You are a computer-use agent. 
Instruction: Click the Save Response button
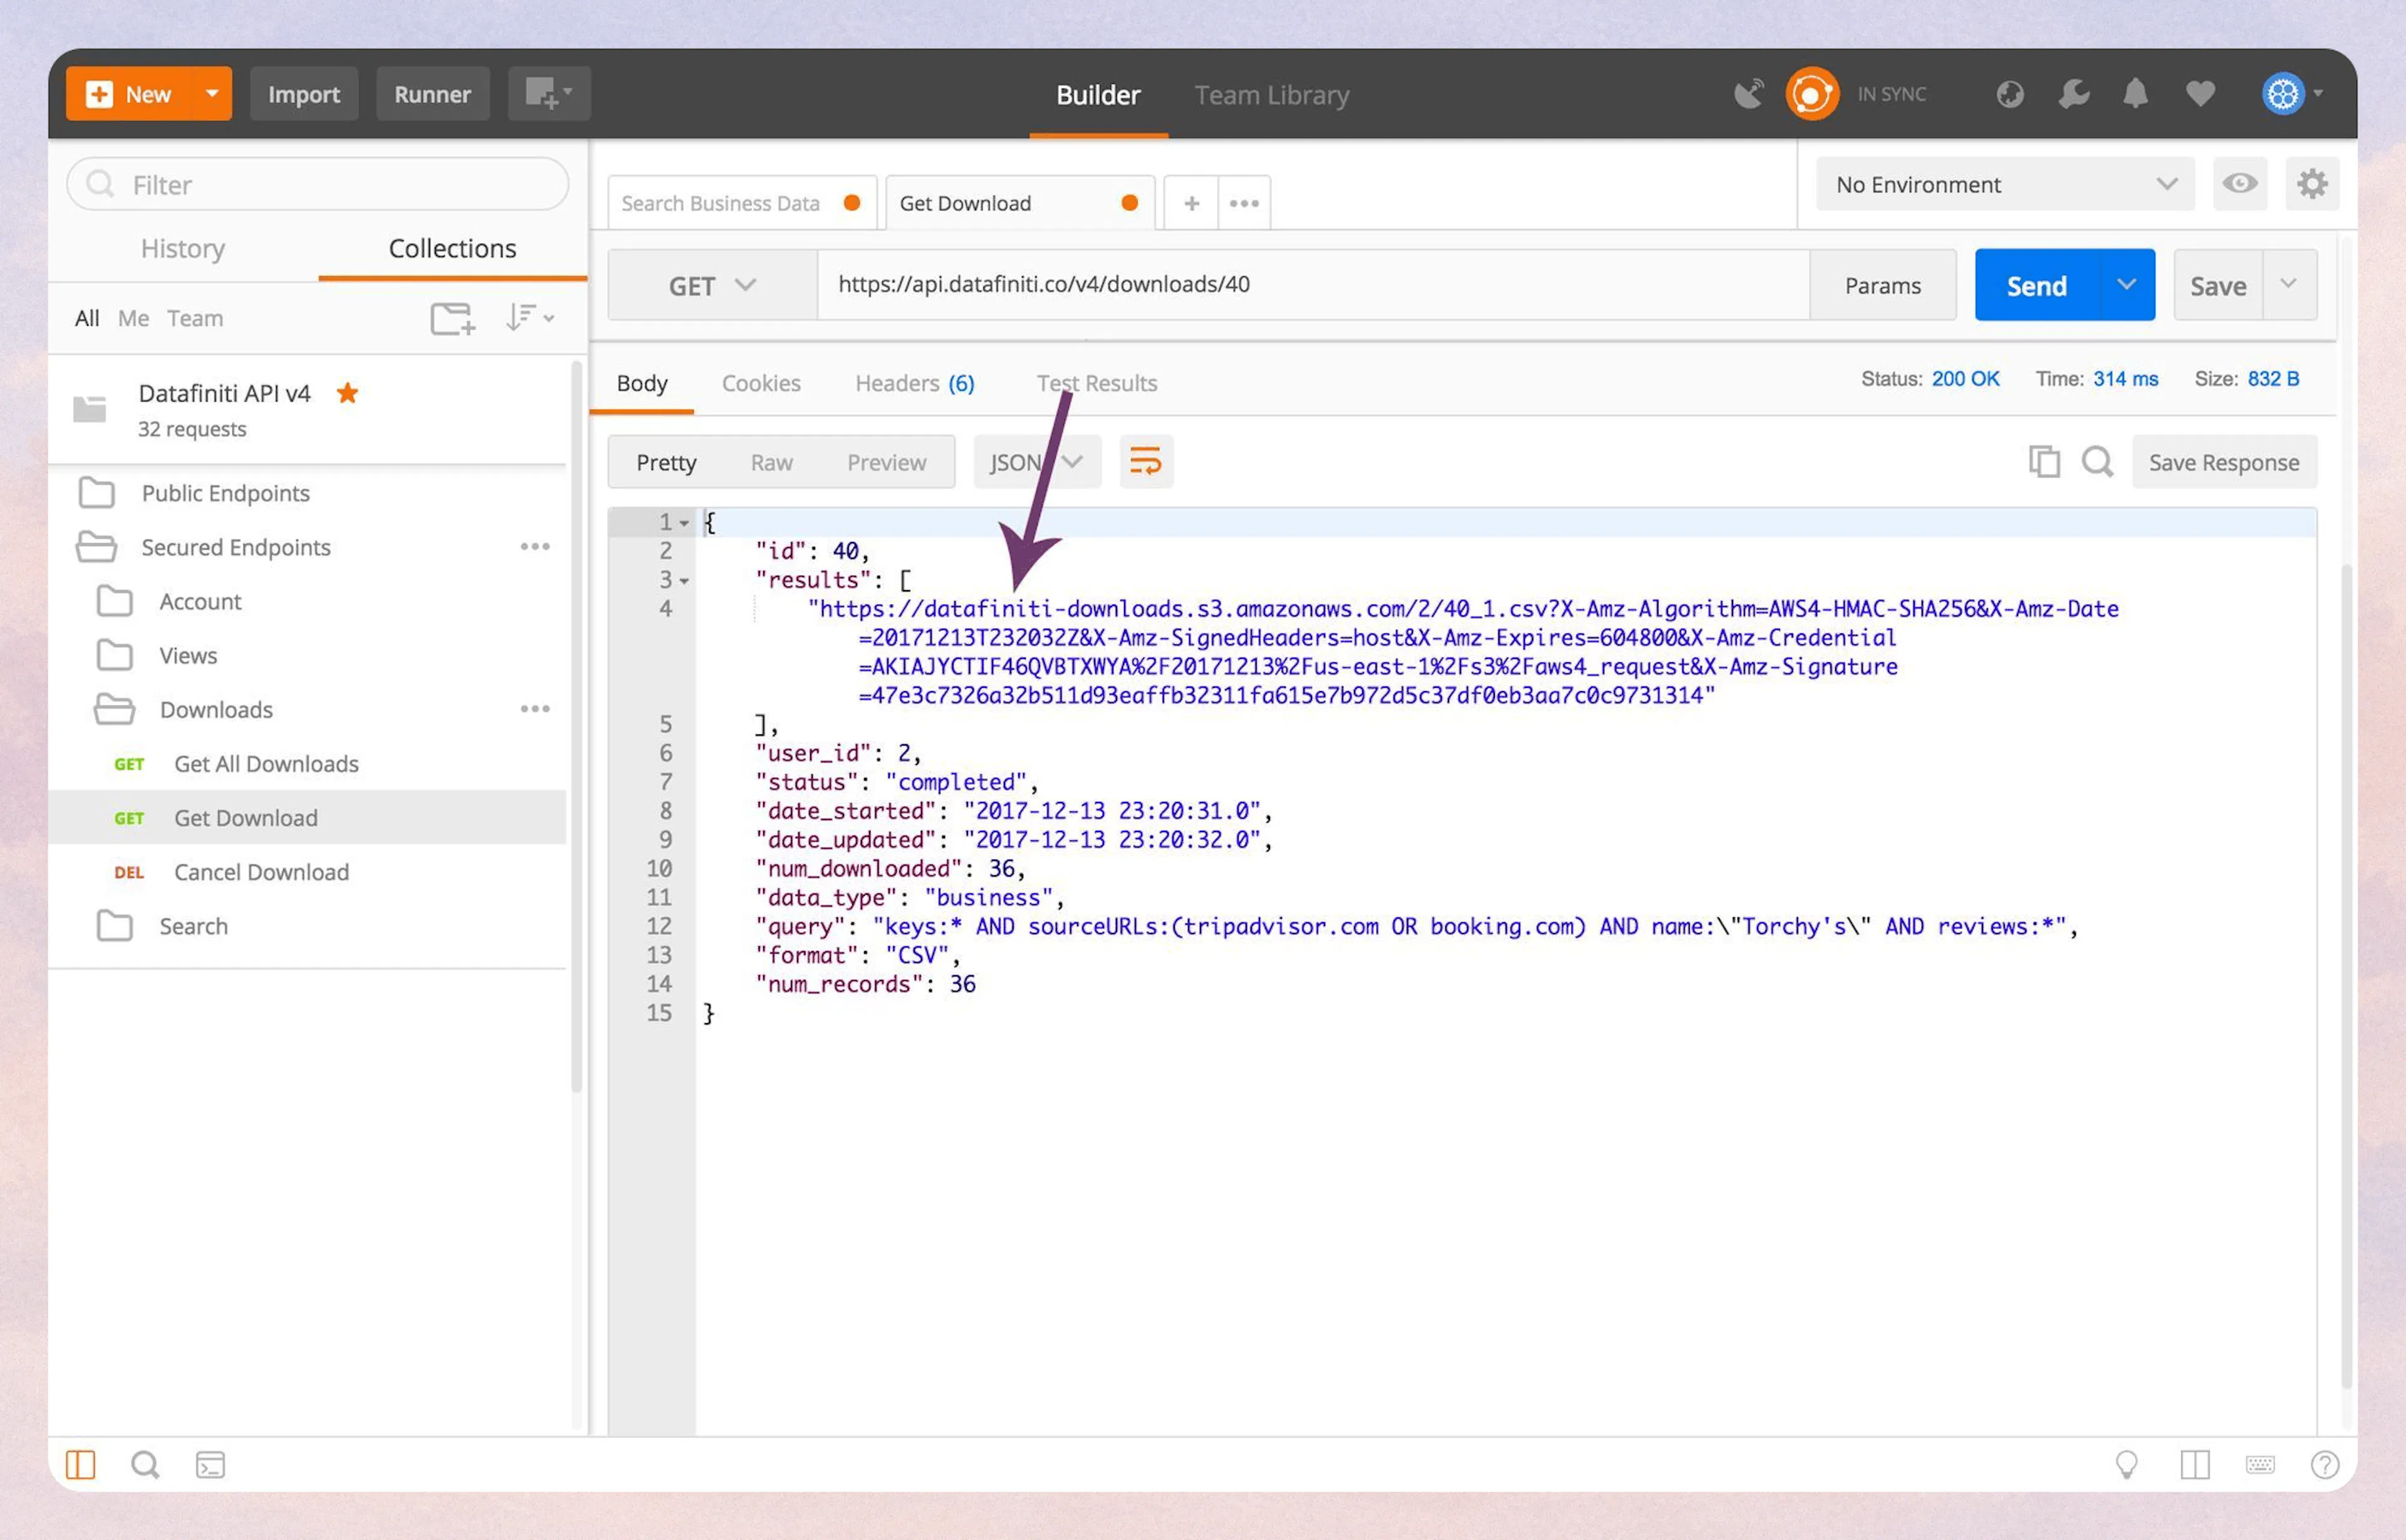[x=2224, y=462]
